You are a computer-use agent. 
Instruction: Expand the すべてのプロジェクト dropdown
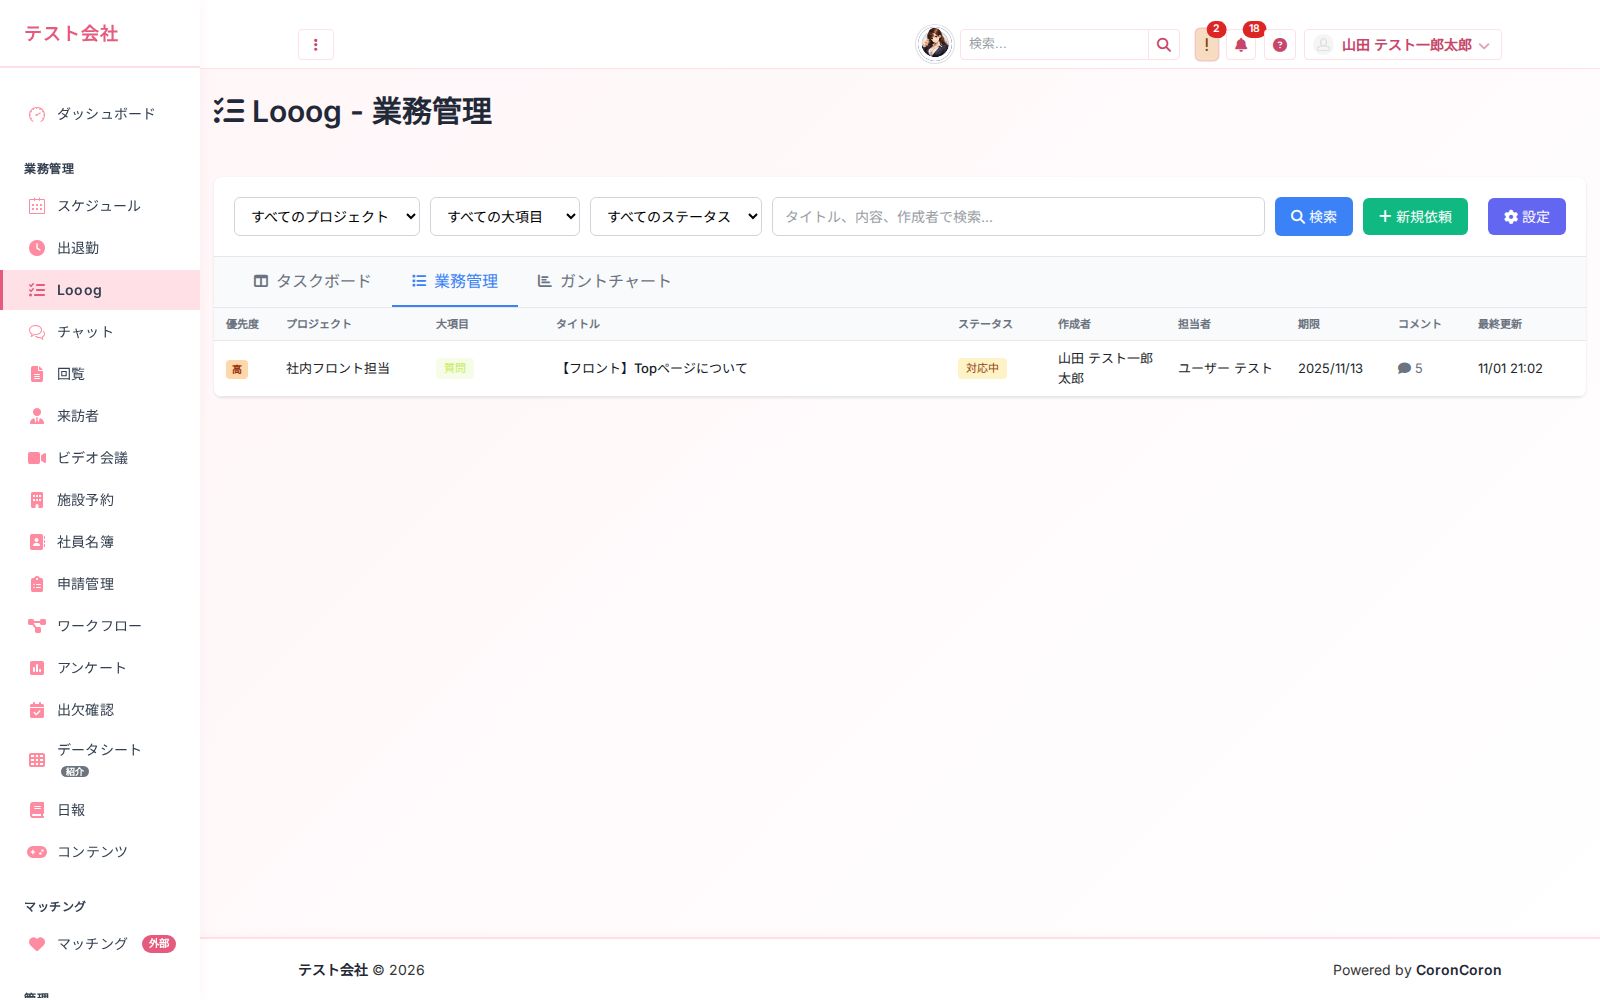[x=327, y=217]
